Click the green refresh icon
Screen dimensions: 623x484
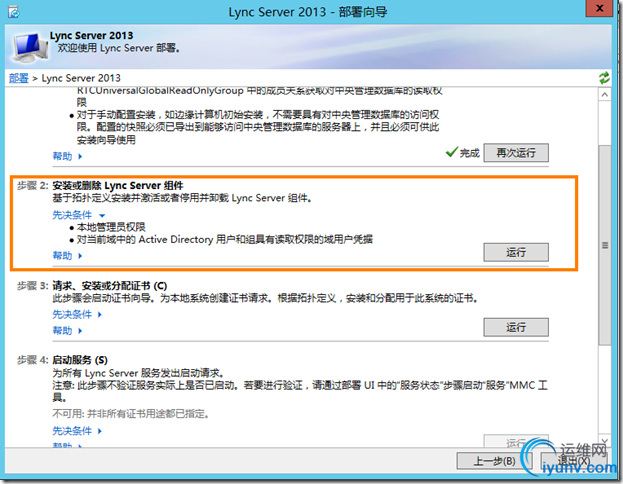point(604,77)
